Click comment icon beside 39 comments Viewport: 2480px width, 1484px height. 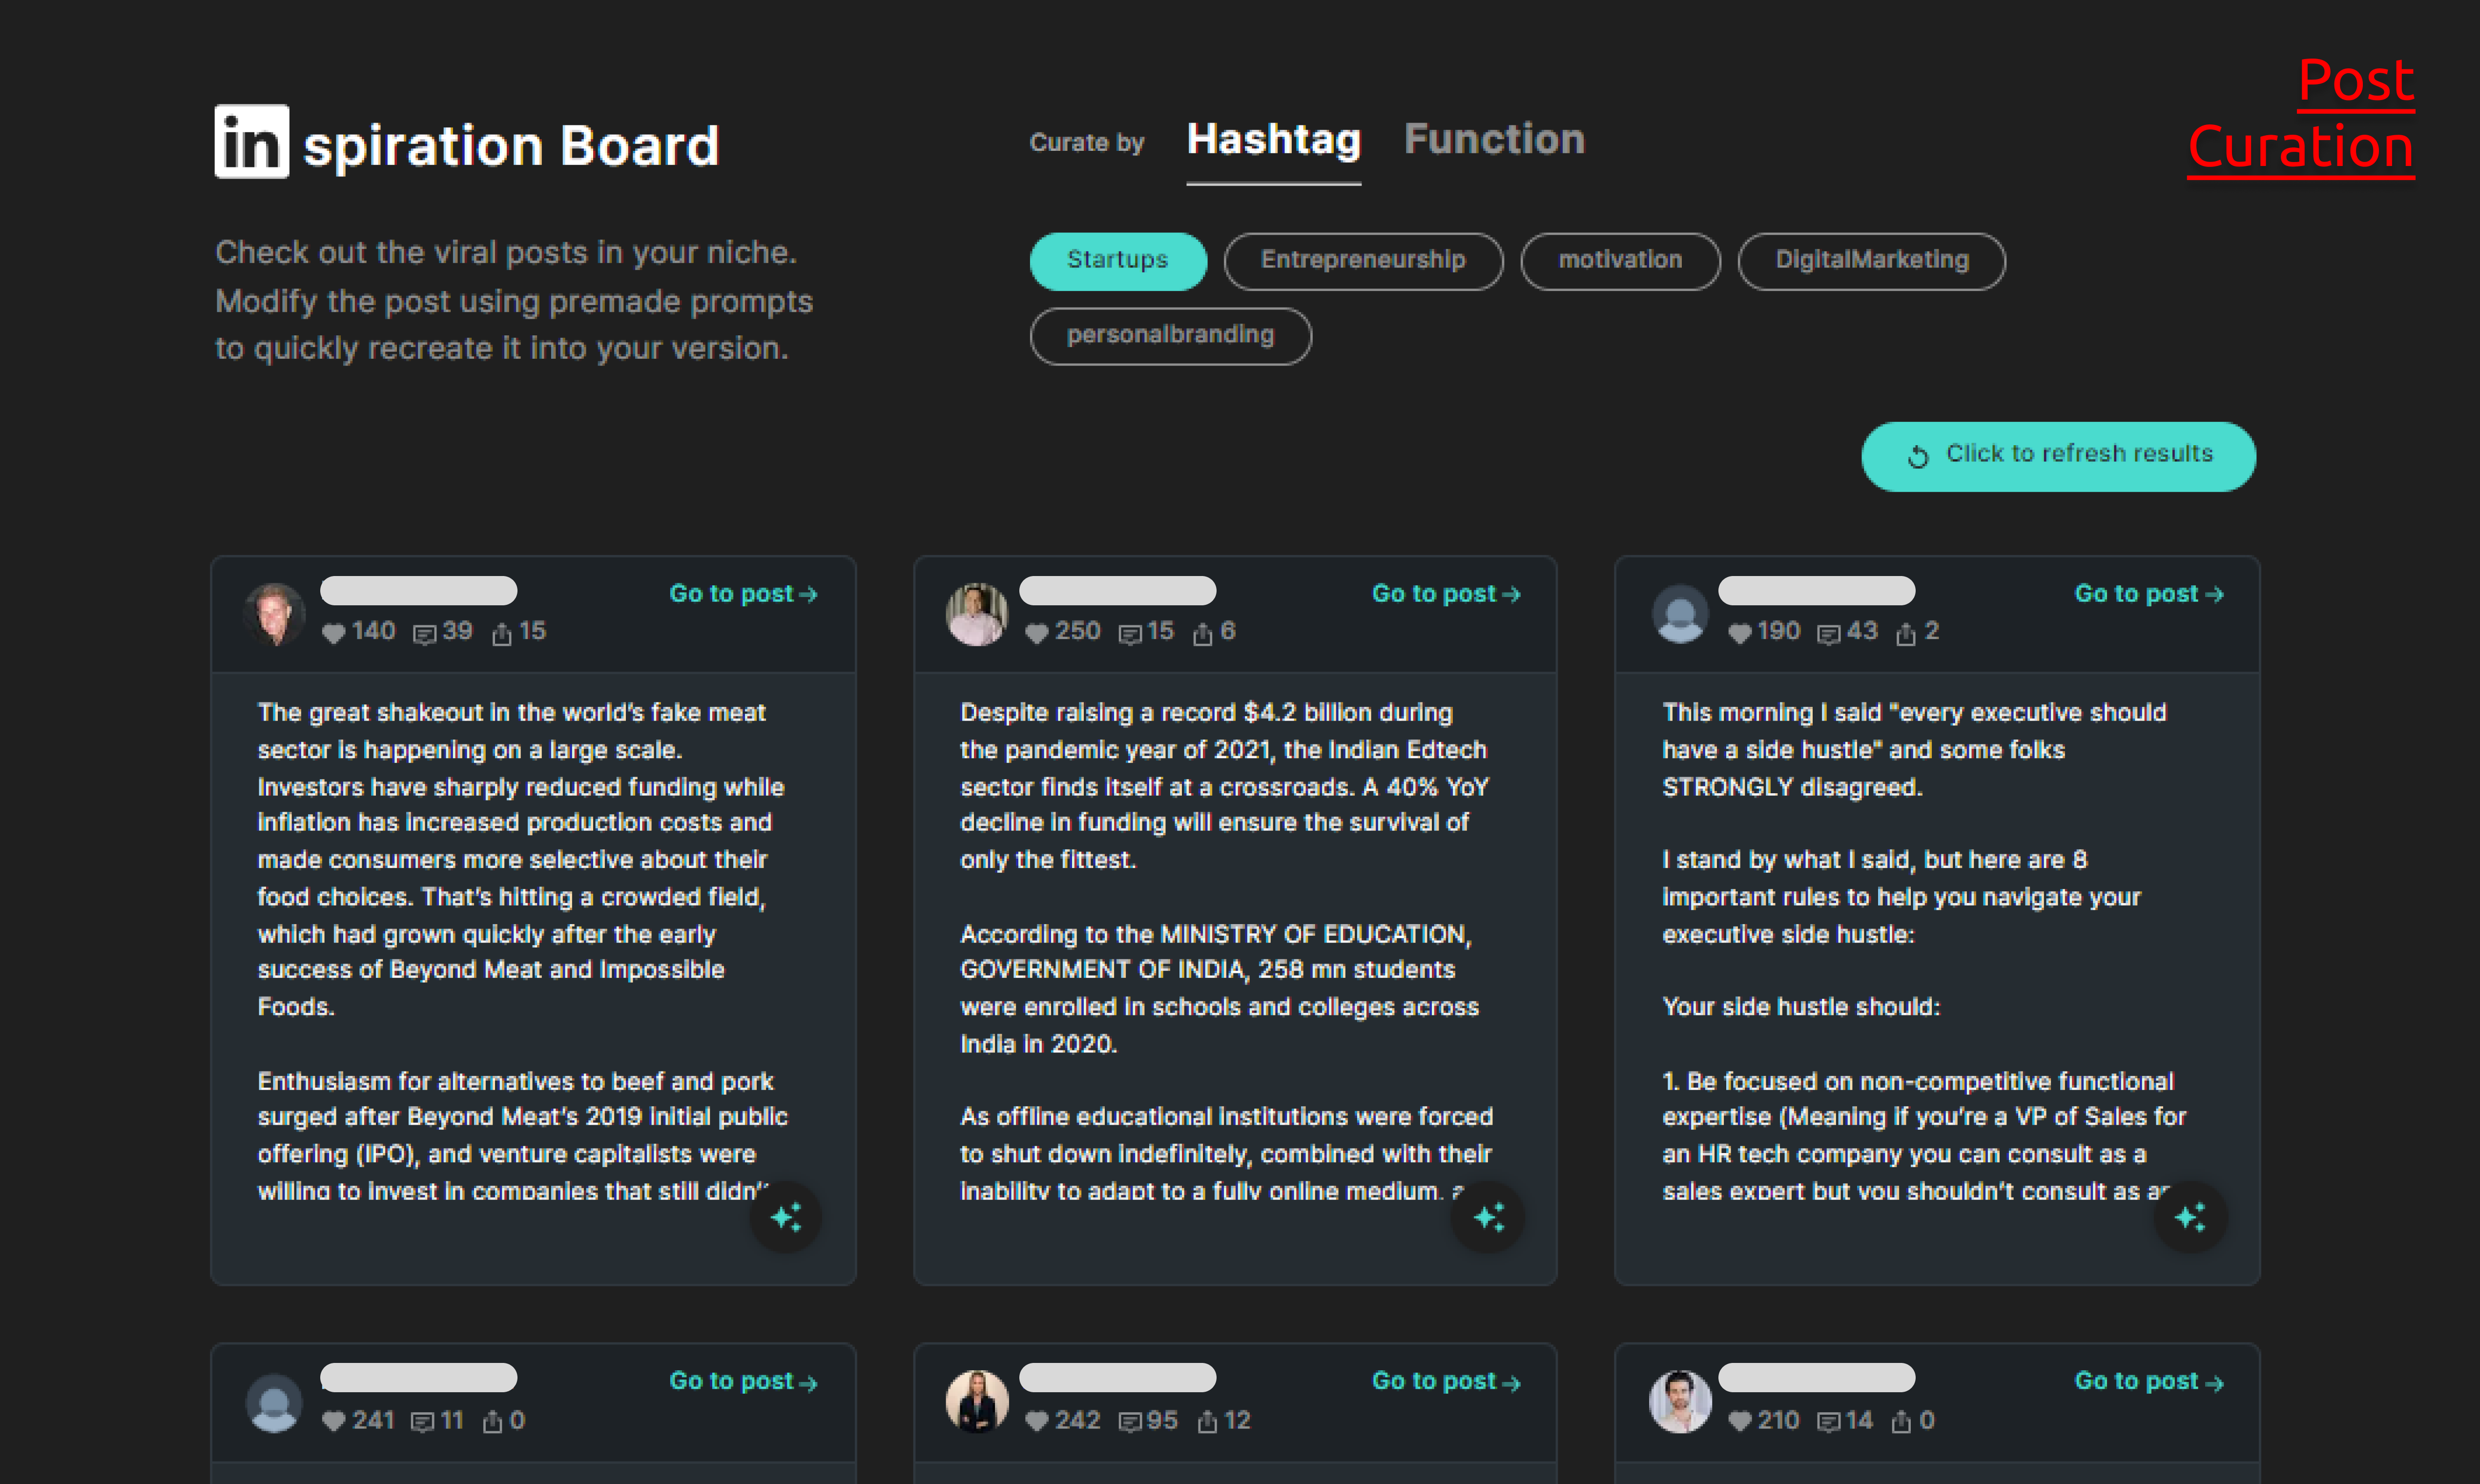click(425, 634)
